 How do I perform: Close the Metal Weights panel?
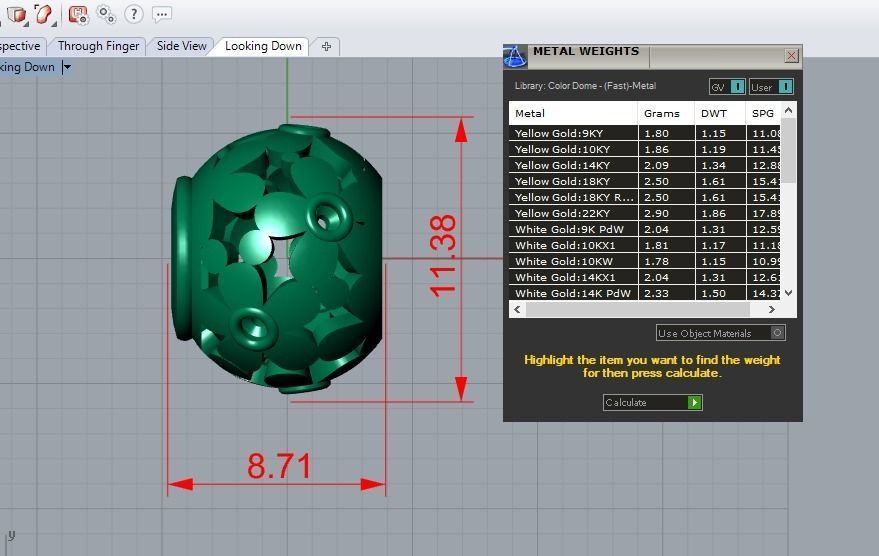coord(791,55)
